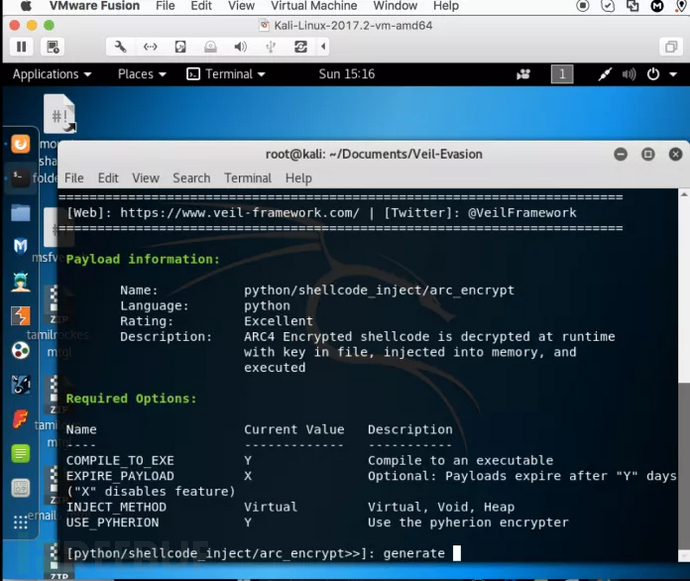Launch Maltego M icon in the dock
The height and width of the screenshot is (581, 690).
tap(20, 246)
